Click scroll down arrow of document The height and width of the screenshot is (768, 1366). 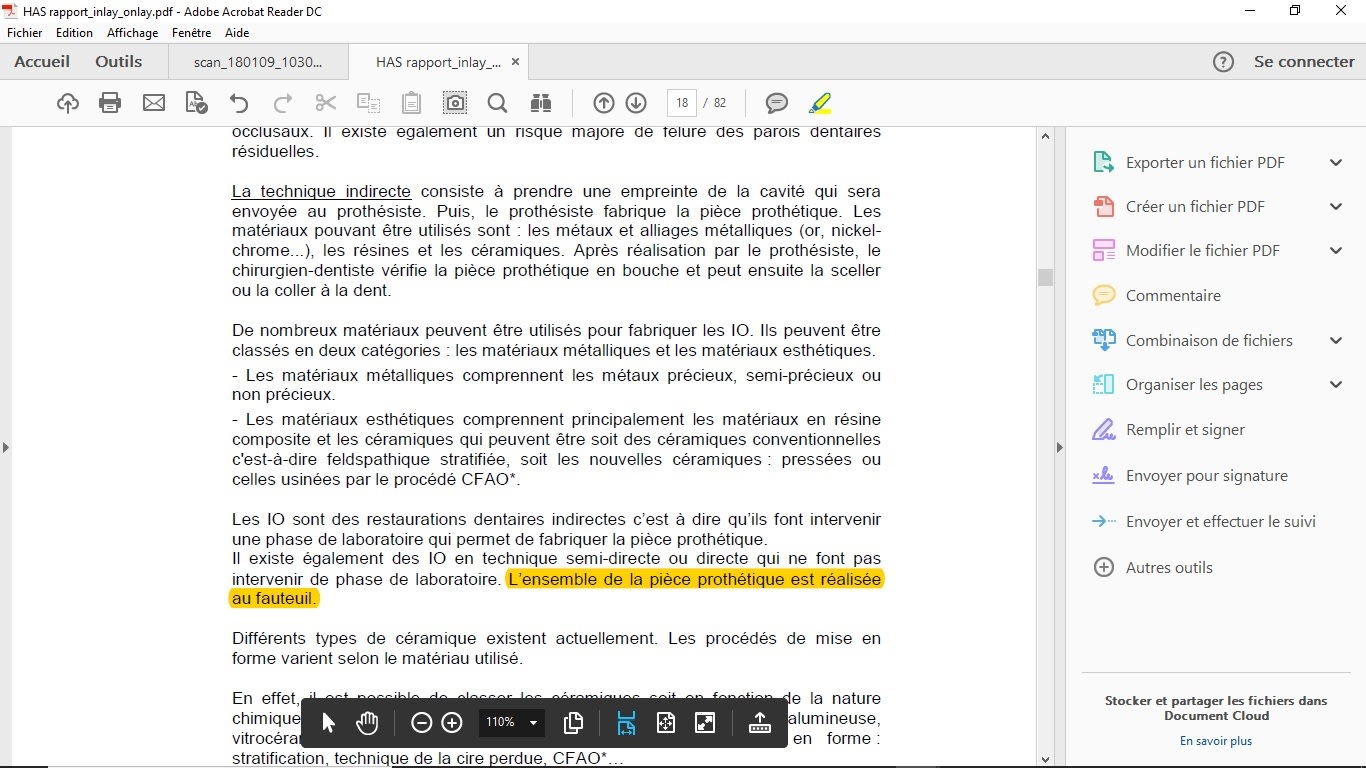click(1046, 759)
